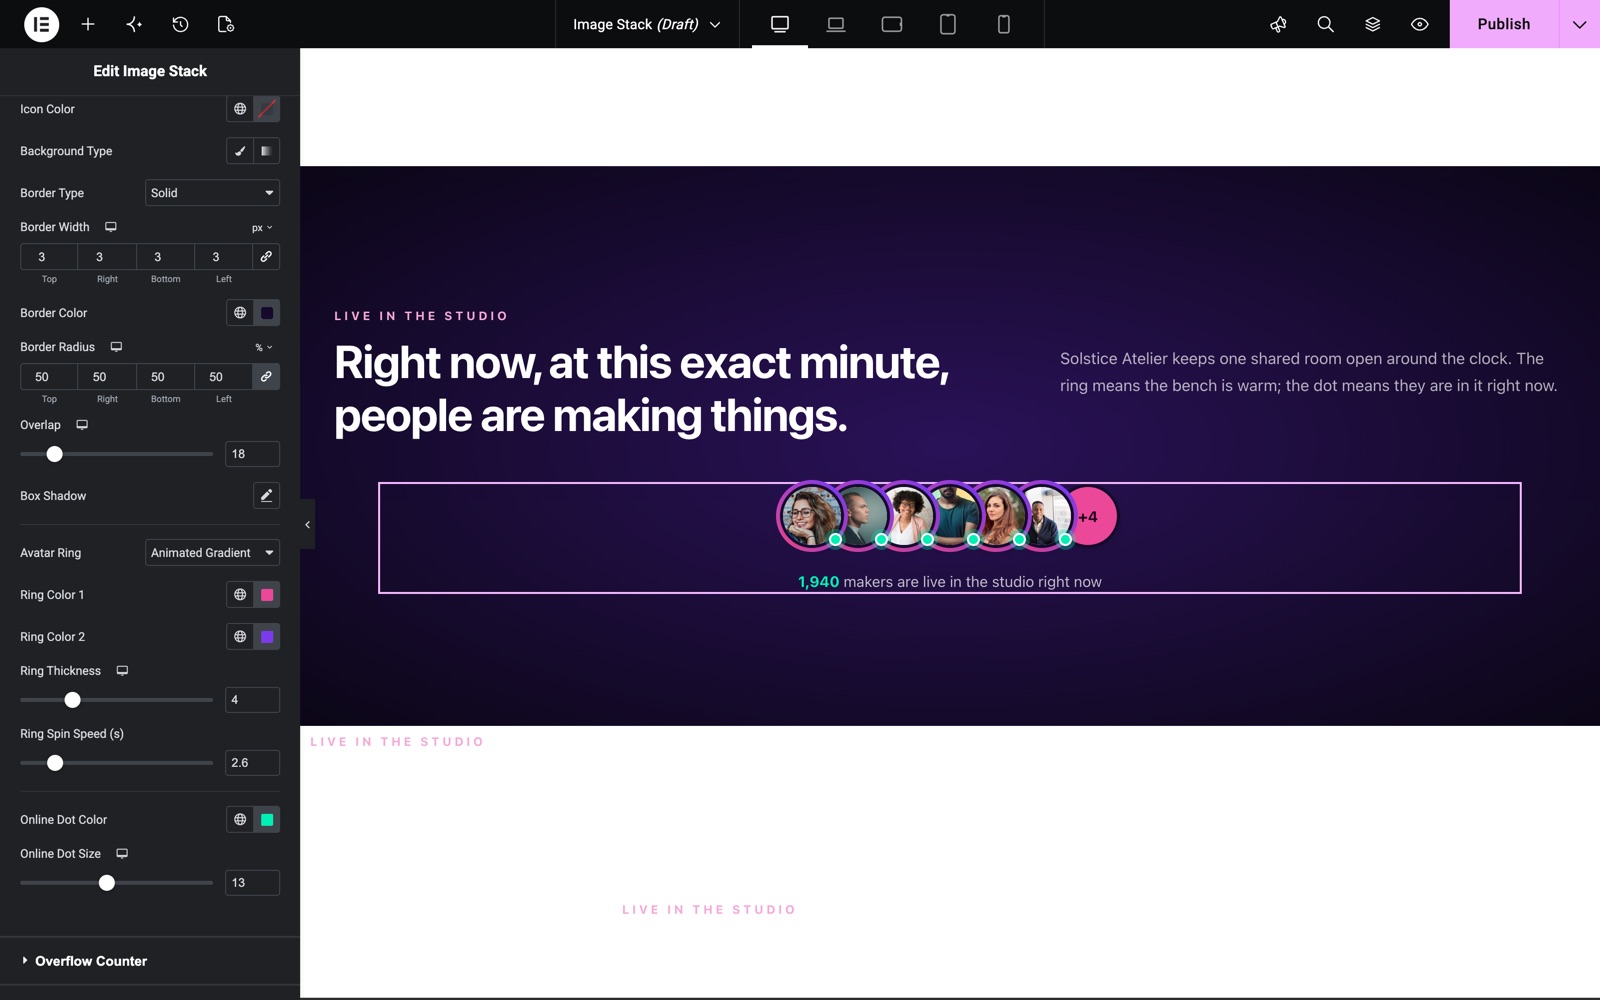
Task: Click the Ring Spin Speed value field
Action: tap(252, 763)
